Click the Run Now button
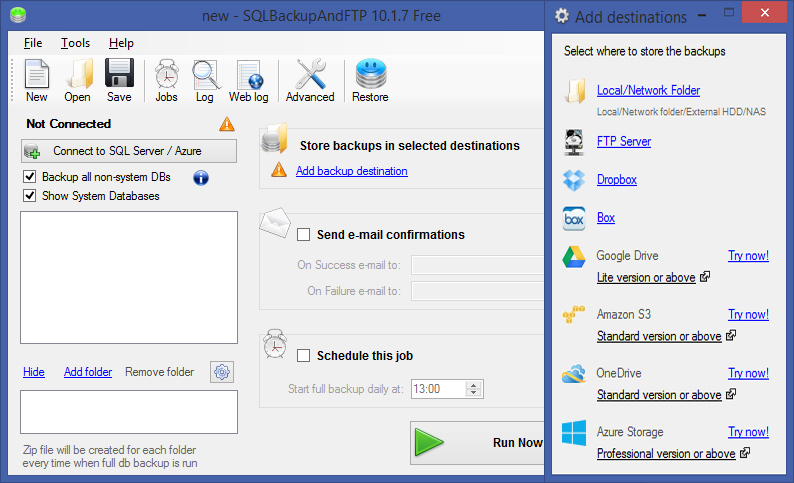 477,443
